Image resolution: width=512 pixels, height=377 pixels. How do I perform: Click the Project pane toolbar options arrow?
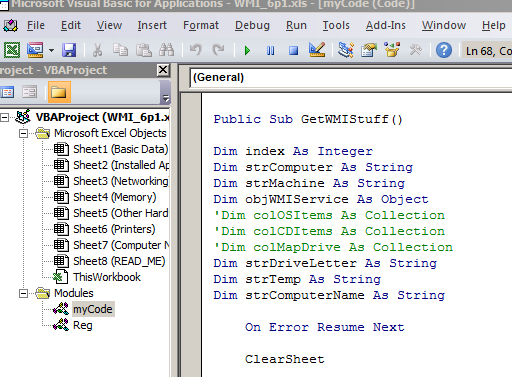click(165, 98)
